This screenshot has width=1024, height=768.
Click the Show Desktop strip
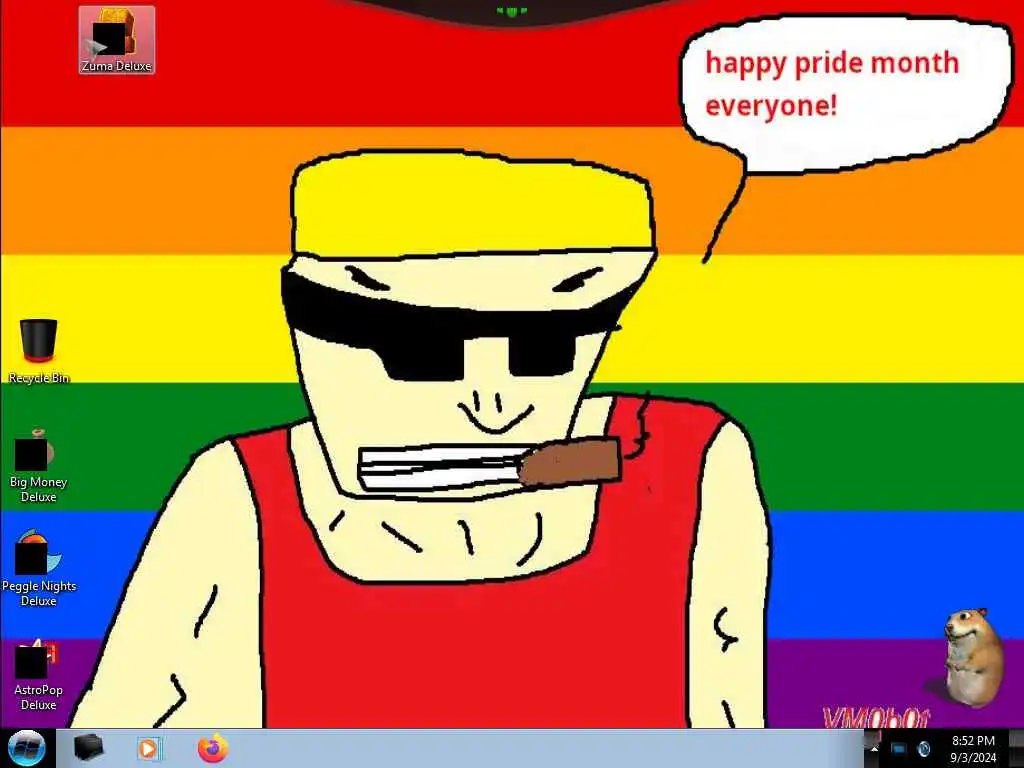1017,748
